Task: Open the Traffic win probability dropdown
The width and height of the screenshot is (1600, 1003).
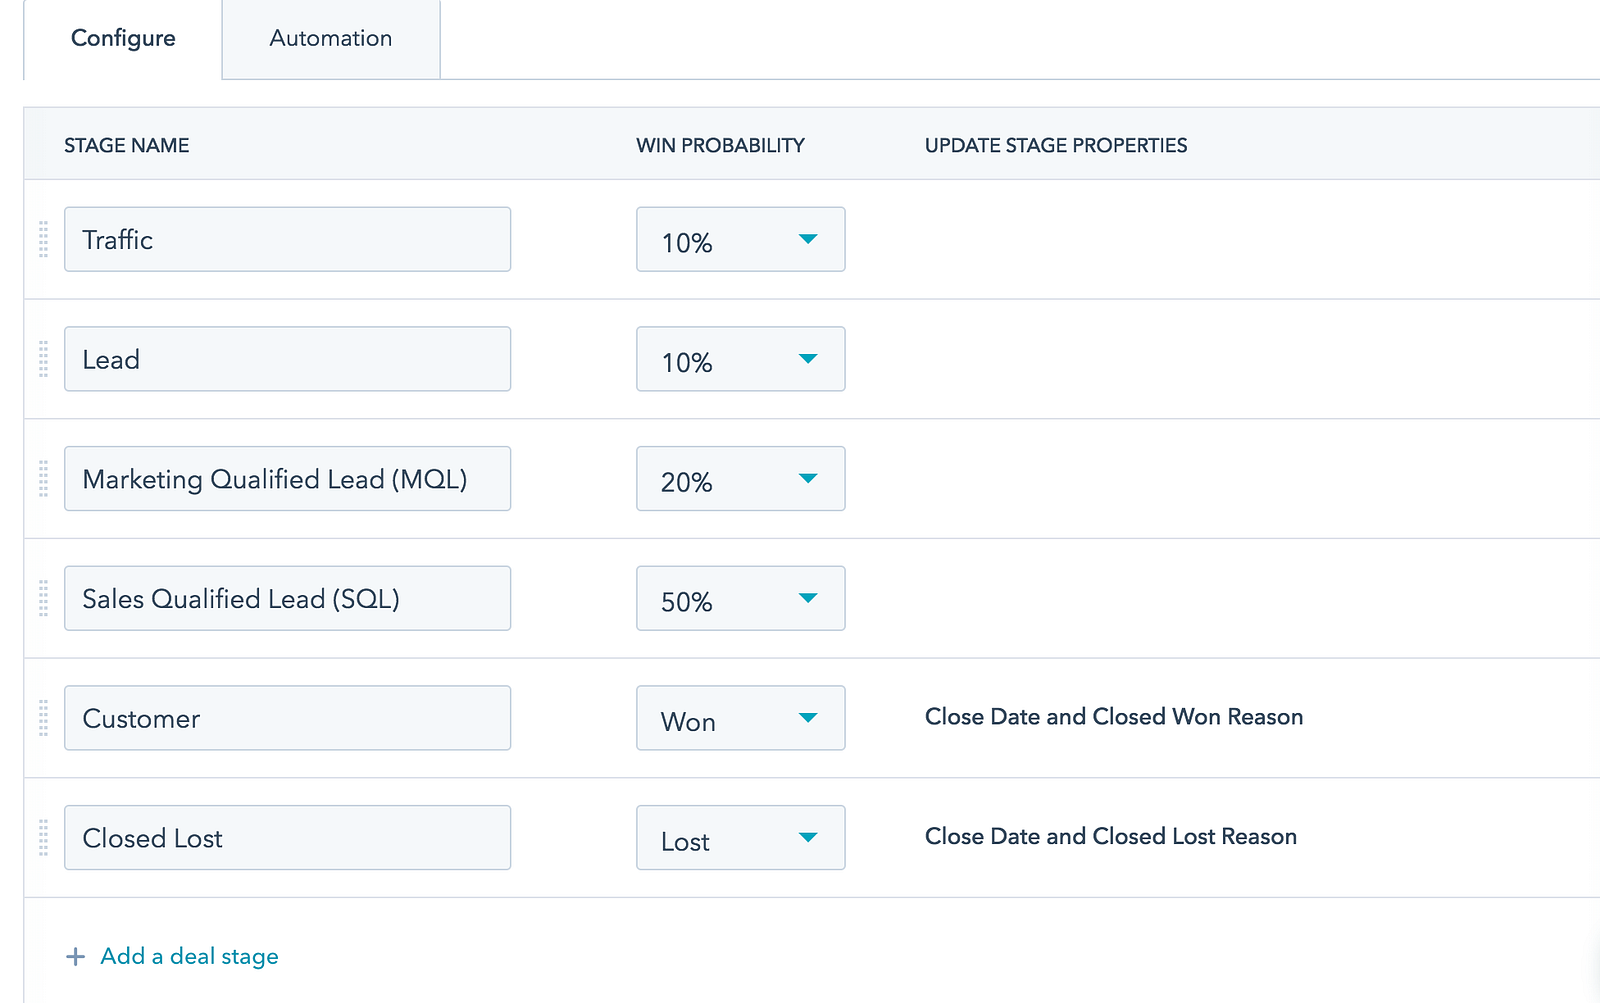Action: coord(740,240)
